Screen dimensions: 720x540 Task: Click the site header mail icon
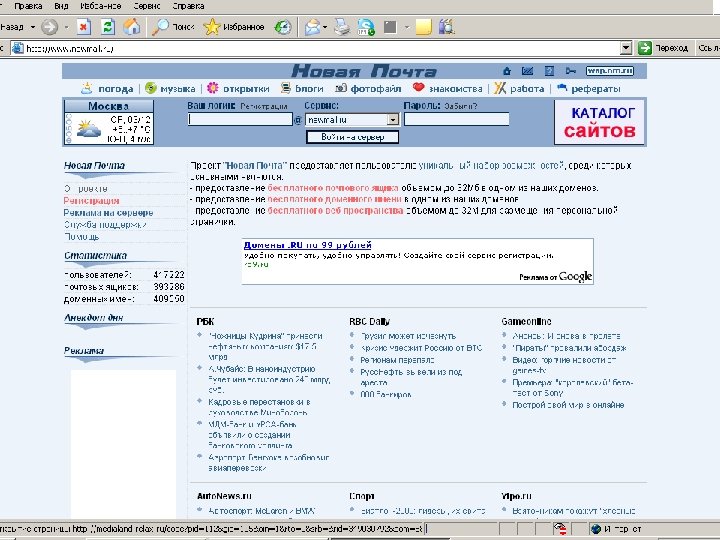point(528,71)
